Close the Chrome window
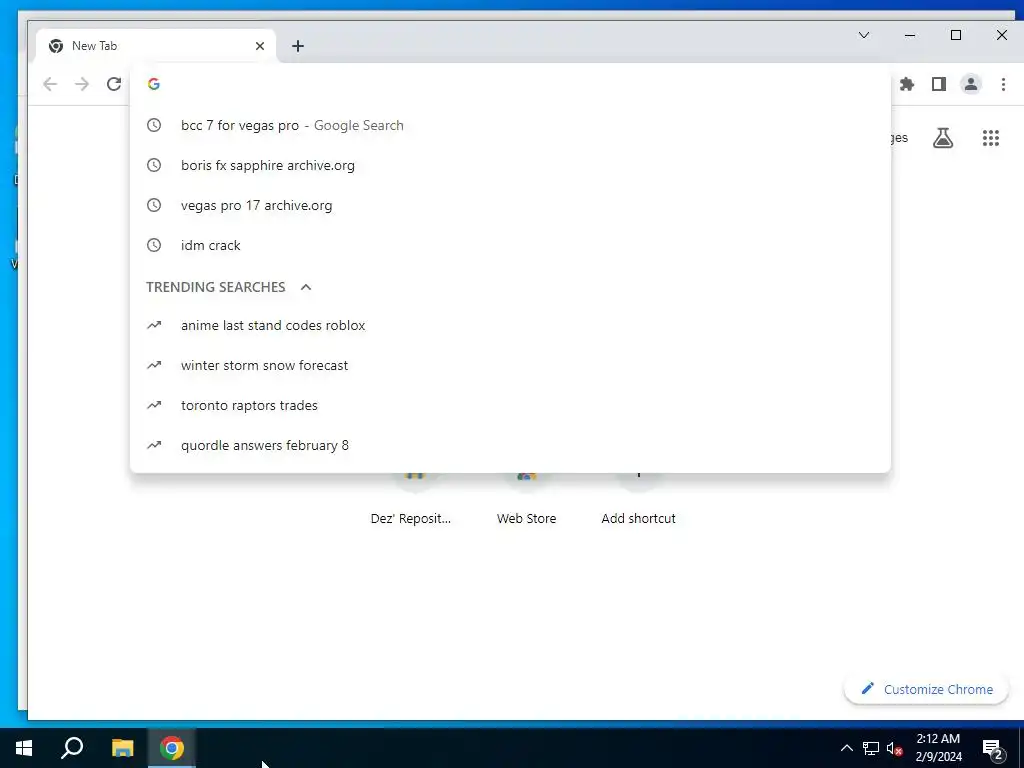 (1002, 35)
